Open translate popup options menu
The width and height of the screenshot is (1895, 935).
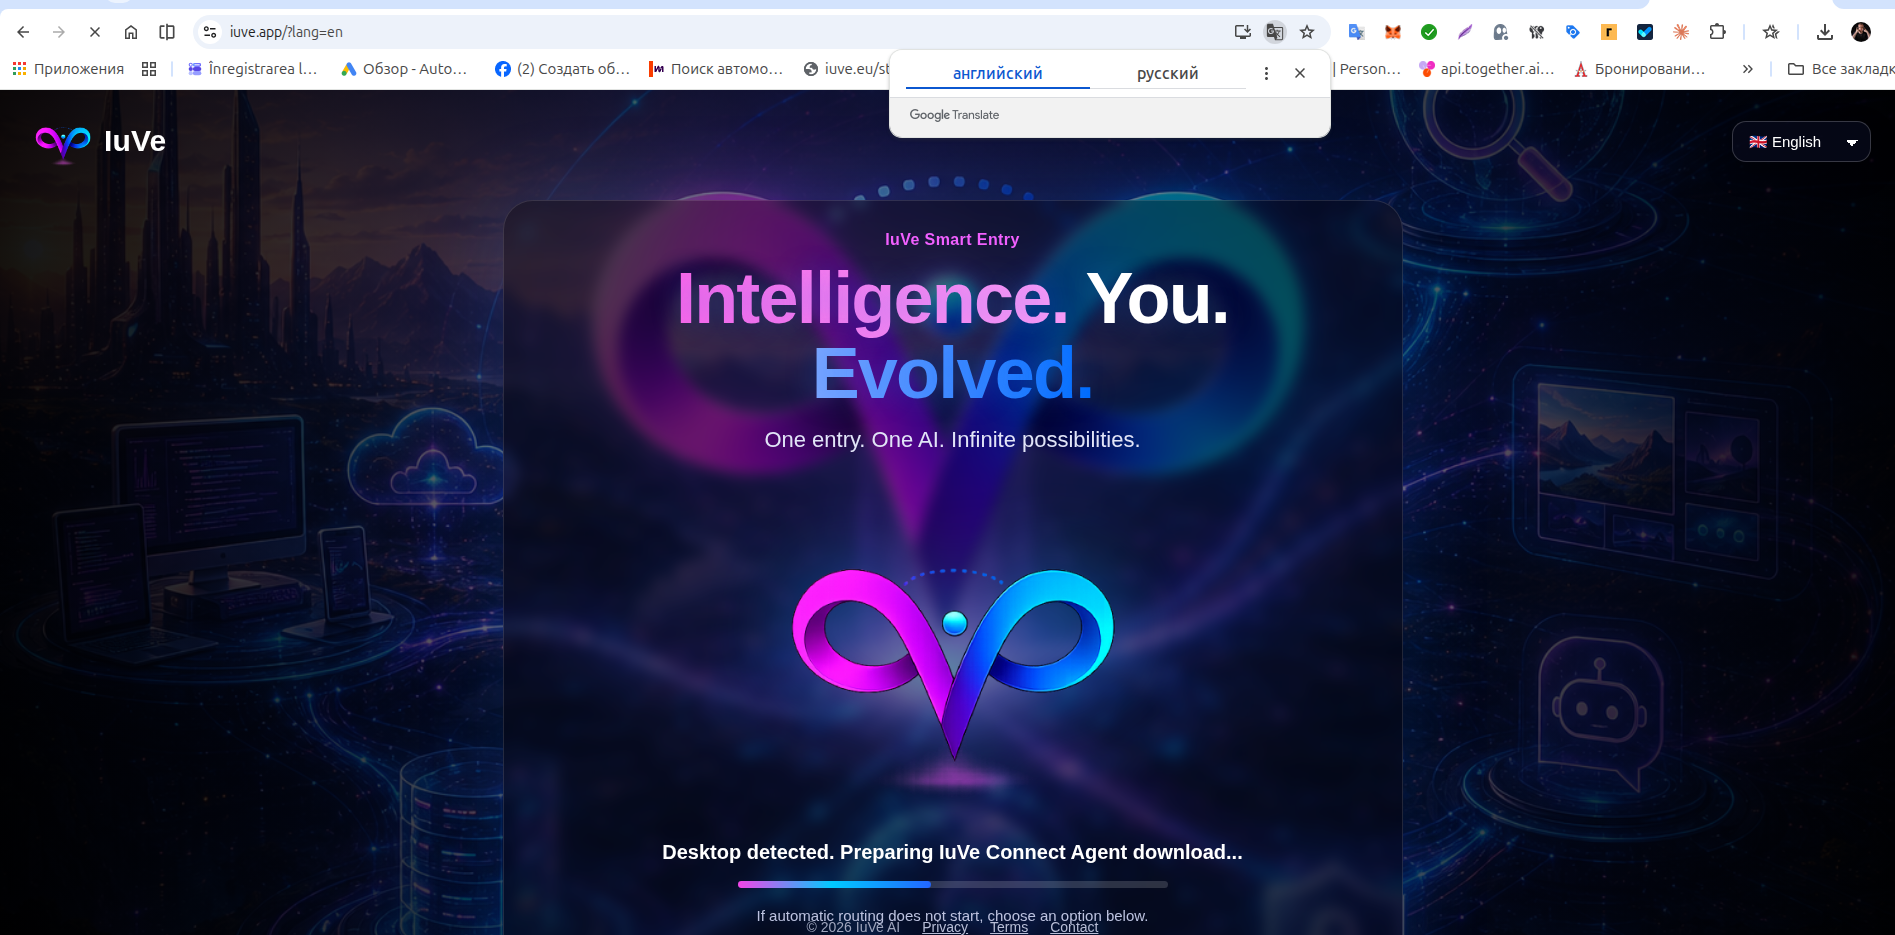coord(1266,73)
